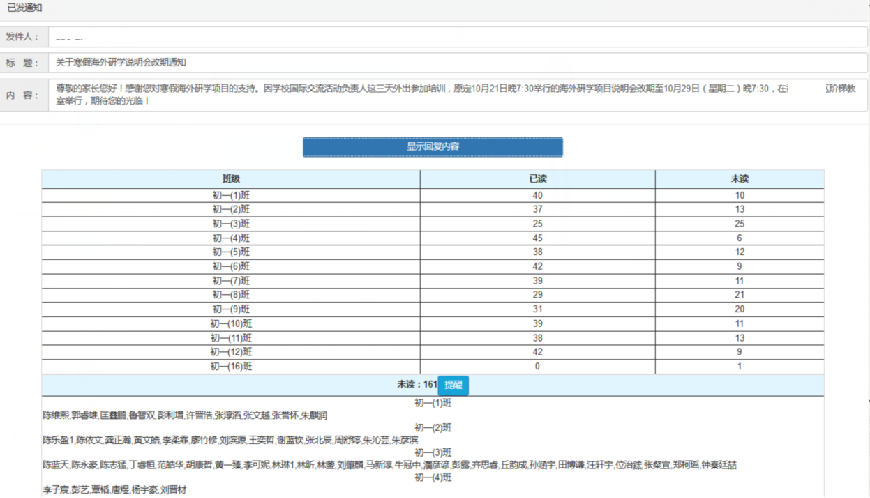Viewport: 870px width, 498px height.
Task: Click read count 39 for 初一(10)班
Action: [x=537, y=324]
